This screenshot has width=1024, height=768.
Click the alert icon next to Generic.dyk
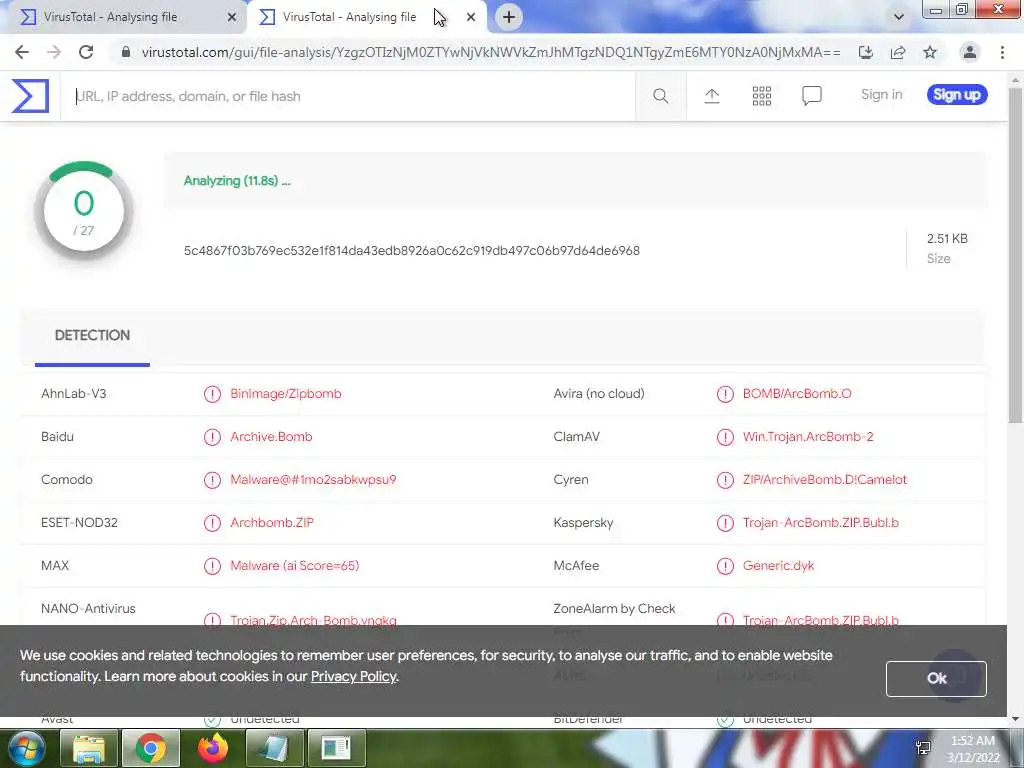click(725, 566)
